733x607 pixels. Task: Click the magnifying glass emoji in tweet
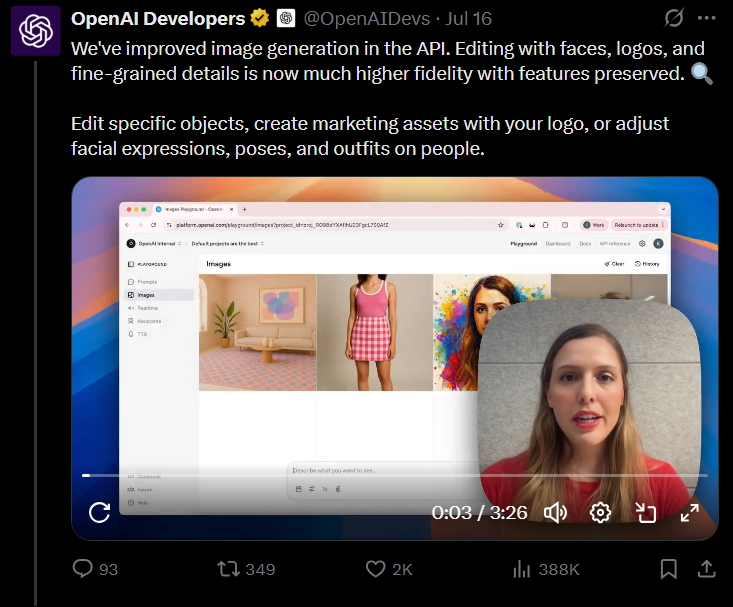[x=702, y=74]
